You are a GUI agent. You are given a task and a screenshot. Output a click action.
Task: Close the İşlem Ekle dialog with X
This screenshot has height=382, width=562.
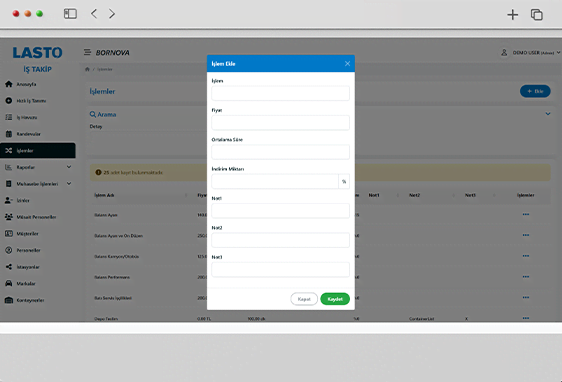347,63
